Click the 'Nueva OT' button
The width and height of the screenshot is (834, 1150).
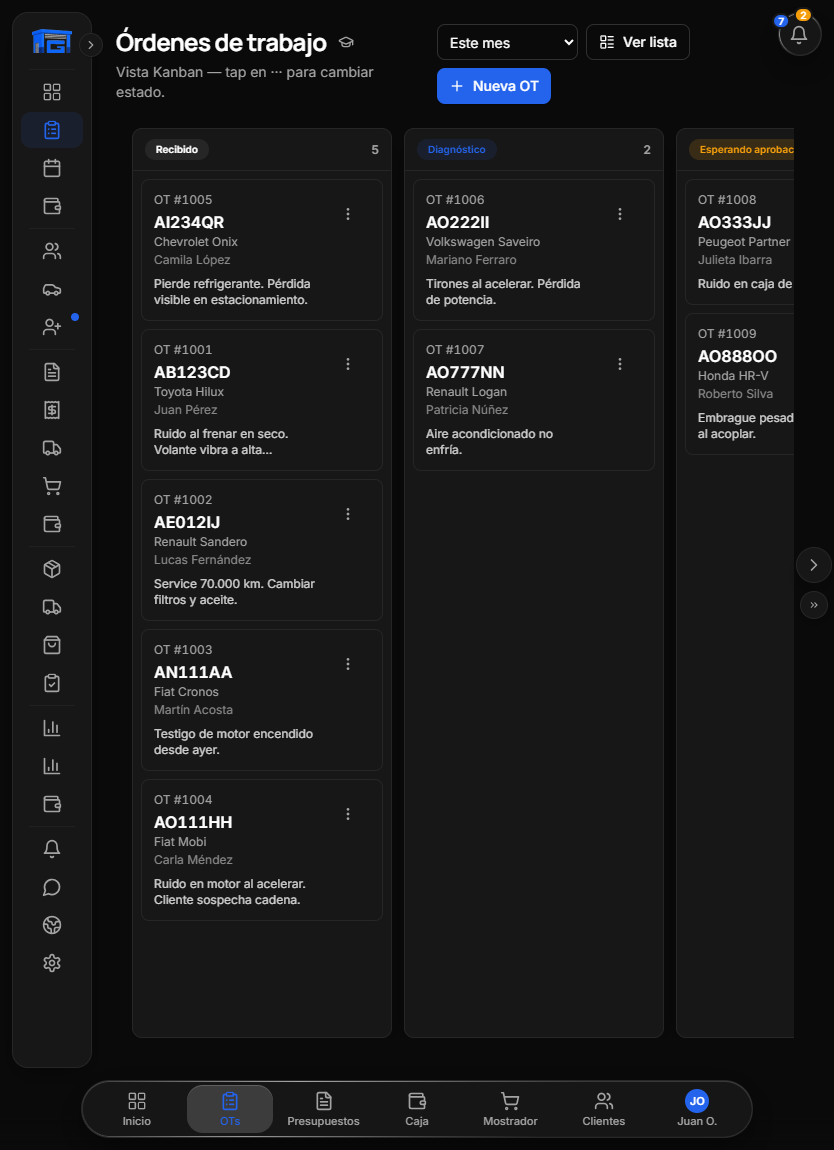click(x=494, y=86)
